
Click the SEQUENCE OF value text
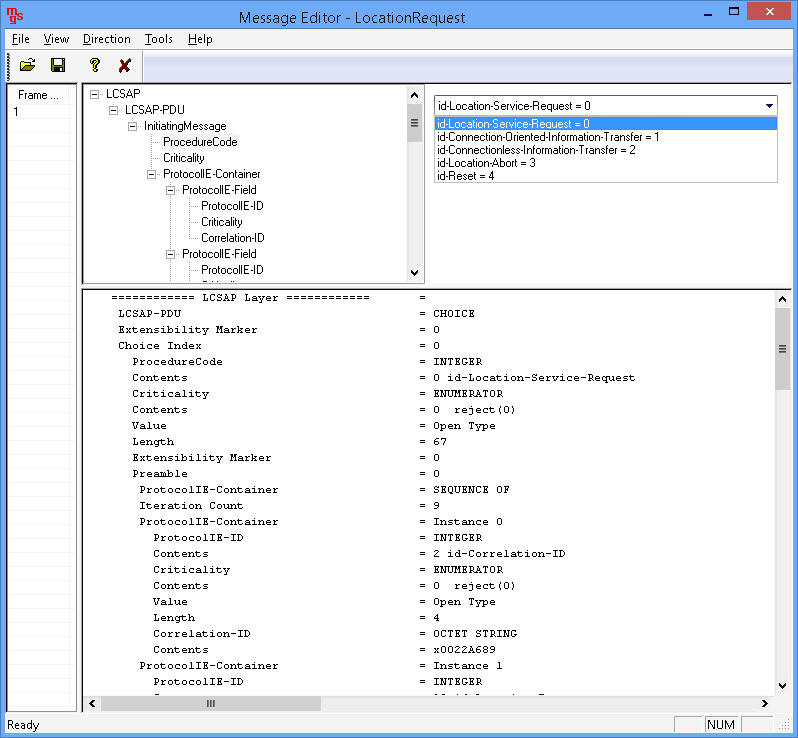click(x=471, y=490)
